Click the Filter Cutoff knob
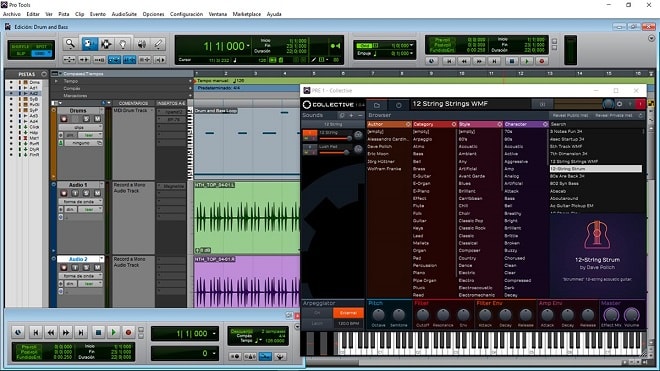This screenshot has height=371, width=660. coord(423,315)
